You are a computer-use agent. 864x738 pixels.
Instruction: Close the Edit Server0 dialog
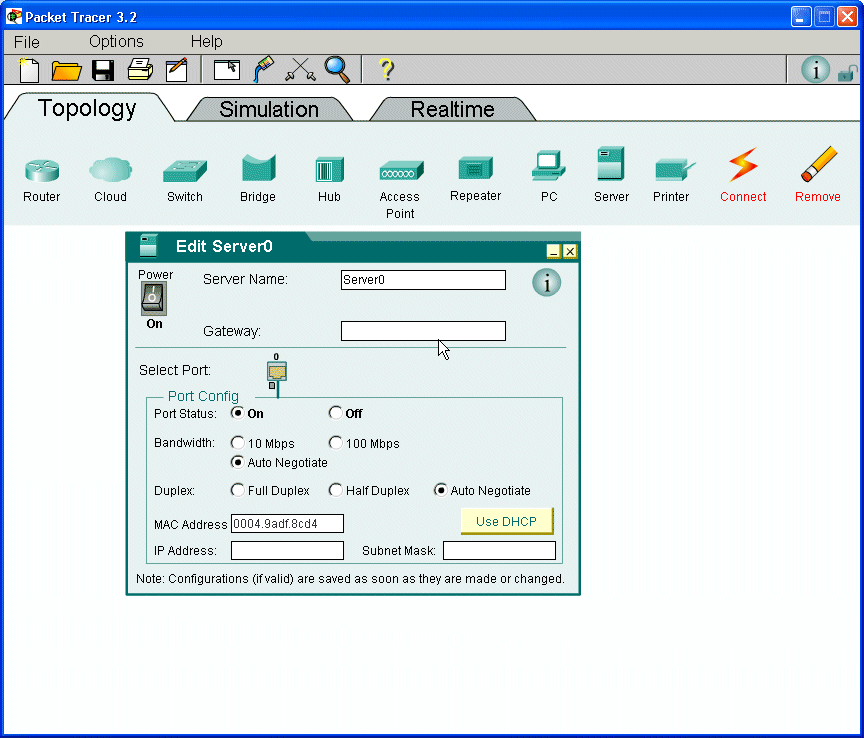[x=570, y=251]
